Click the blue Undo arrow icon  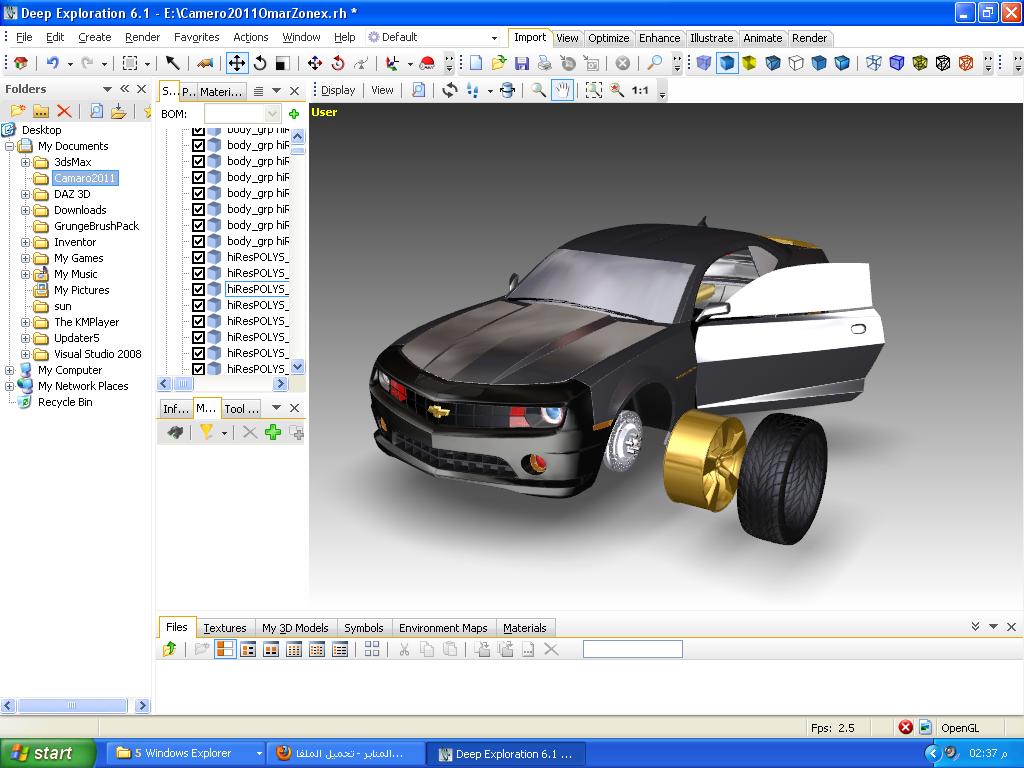tap(53, 63)
